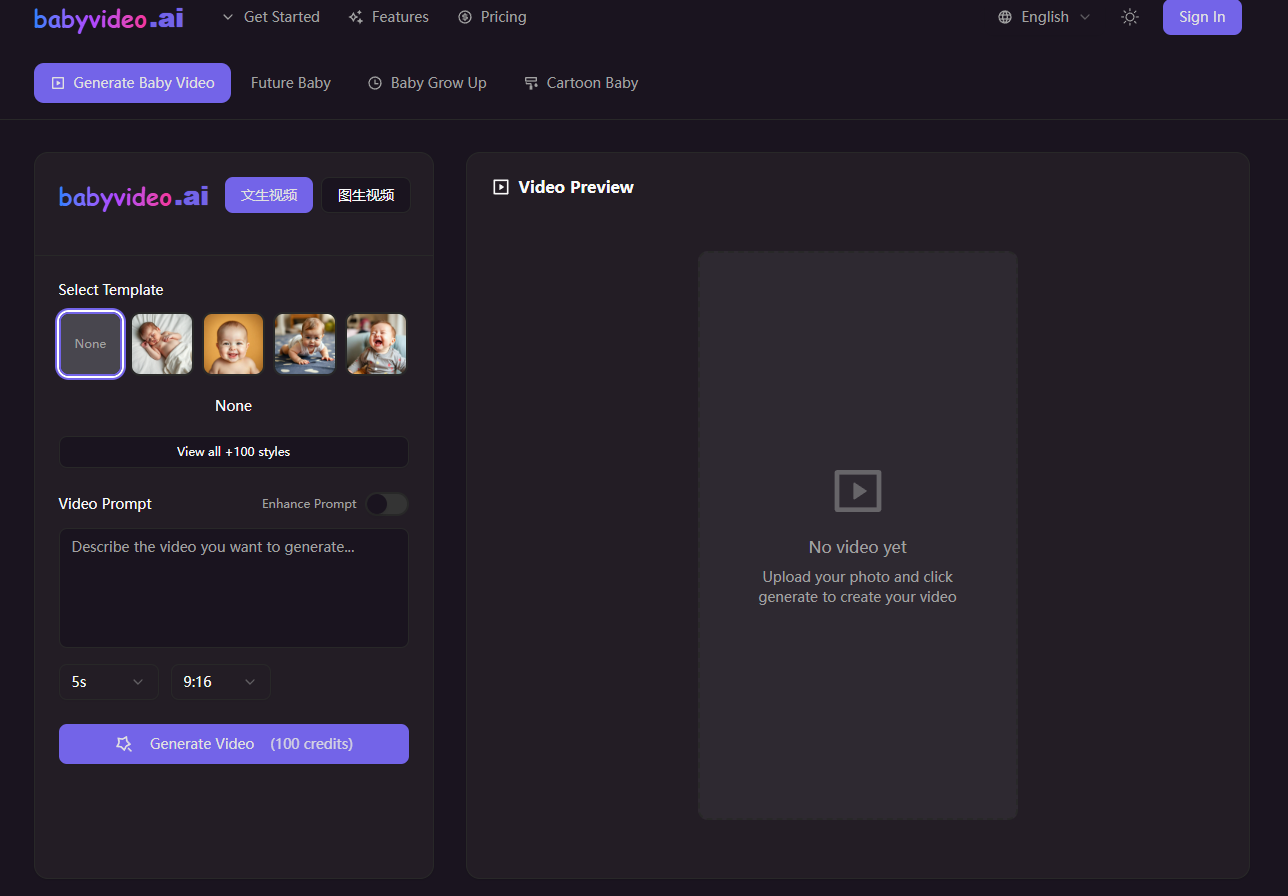Screen dimensions: 1288x896
Task: Select the Generate Baby Video tab
Action: tap(131, 82)
